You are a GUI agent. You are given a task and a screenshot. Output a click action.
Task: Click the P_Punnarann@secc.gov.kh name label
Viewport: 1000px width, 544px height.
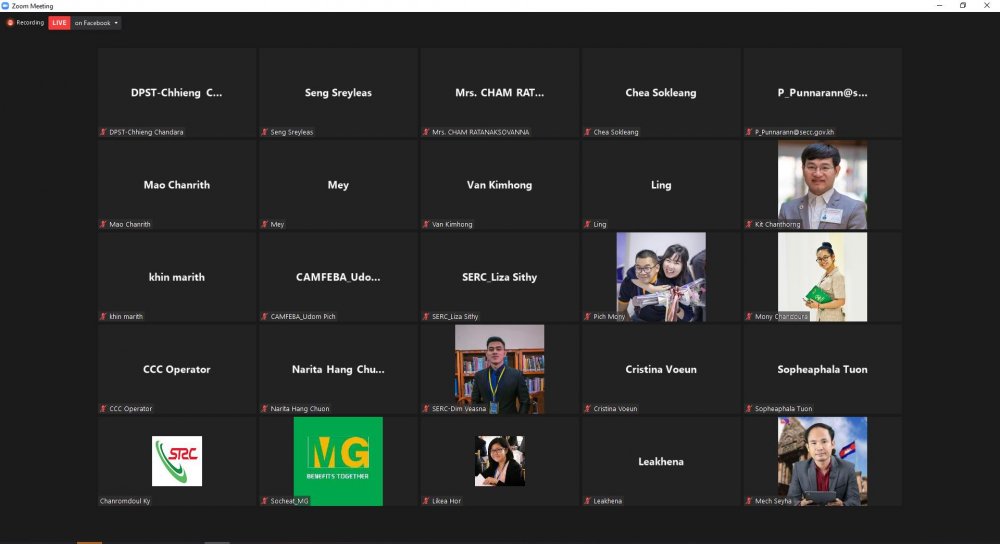pyautogui.click(x=795, y=132)
